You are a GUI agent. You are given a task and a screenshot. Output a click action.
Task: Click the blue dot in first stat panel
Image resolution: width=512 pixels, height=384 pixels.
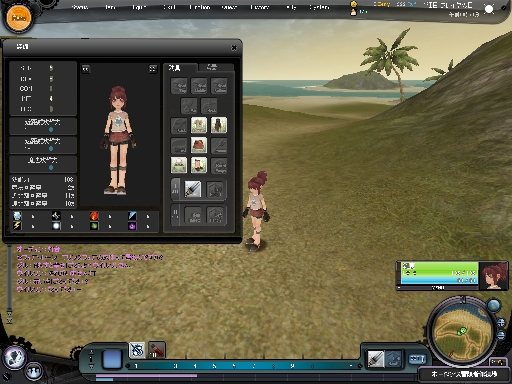pos(51,130)
